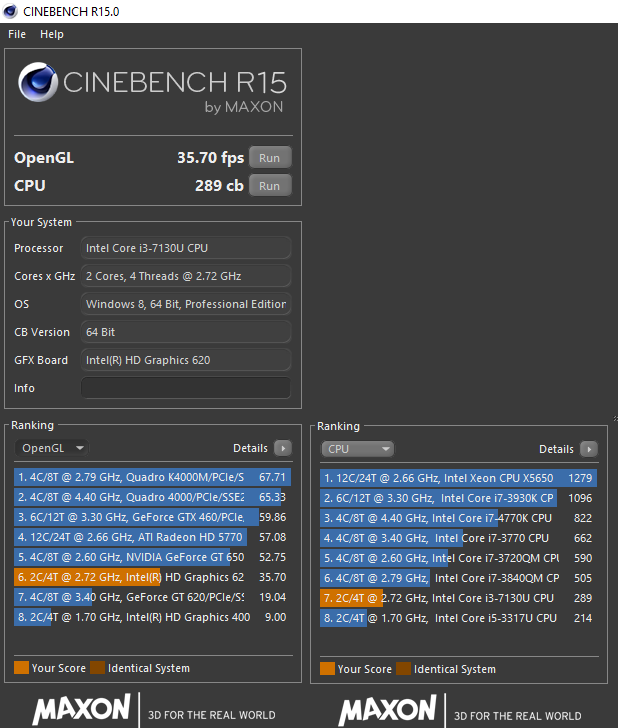
Task: Click the right MAXON footer logo
Action: pyautogui.click(x=388, y=711)
